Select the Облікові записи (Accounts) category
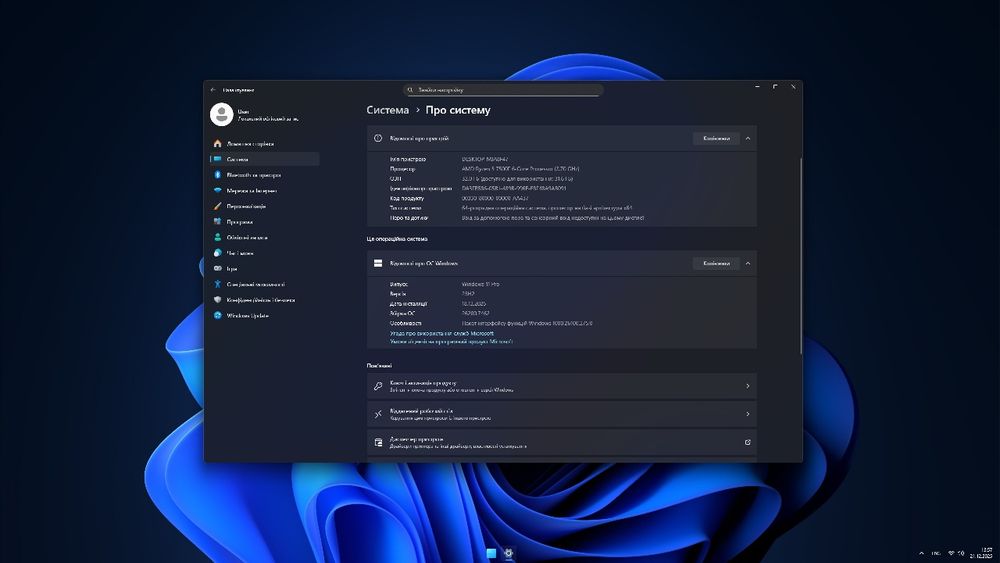The width and height of the screenshot is (1000, 563). click(265, 237)
